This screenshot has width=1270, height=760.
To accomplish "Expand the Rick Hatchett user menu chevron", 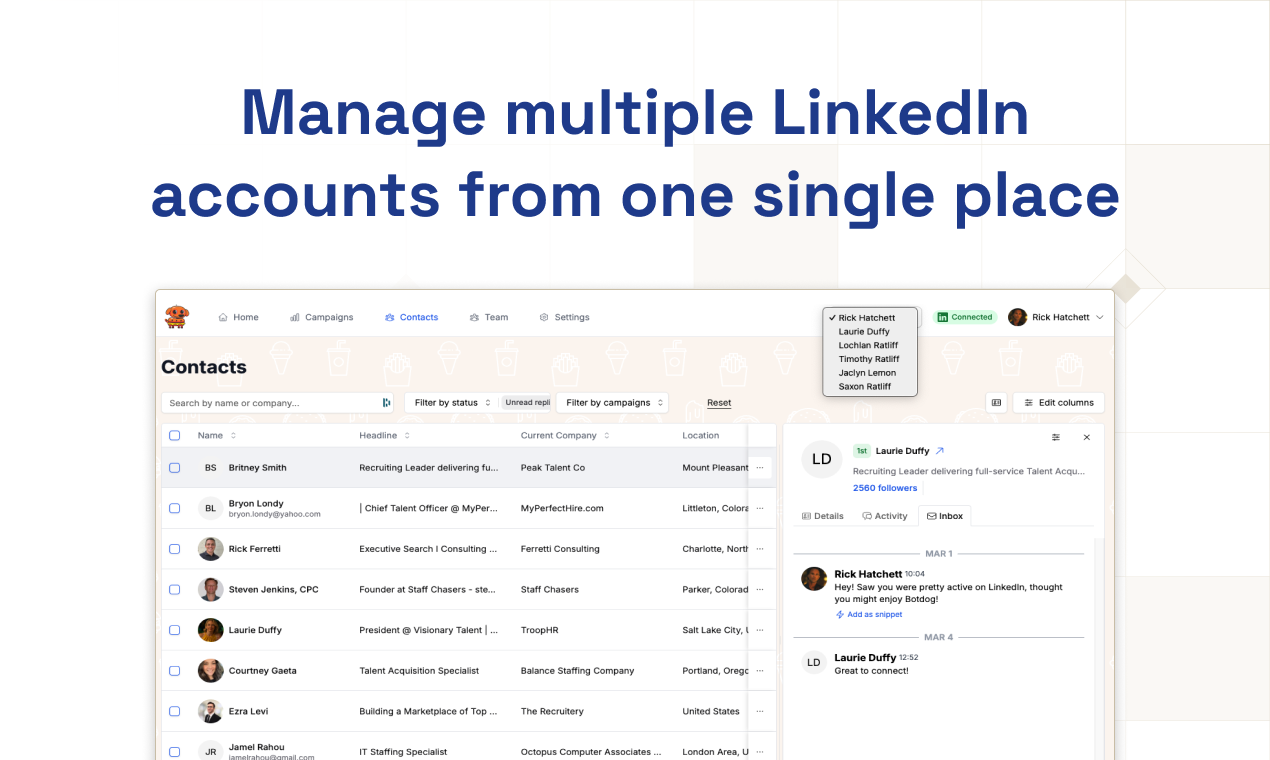I will [1100, 317].
